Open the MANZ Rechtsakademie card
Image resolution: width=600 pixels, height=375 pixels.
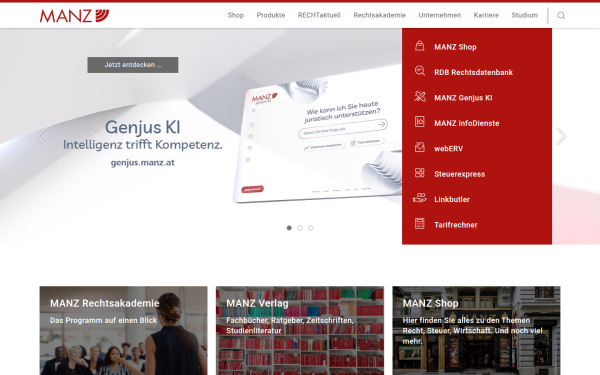point(124,331)
